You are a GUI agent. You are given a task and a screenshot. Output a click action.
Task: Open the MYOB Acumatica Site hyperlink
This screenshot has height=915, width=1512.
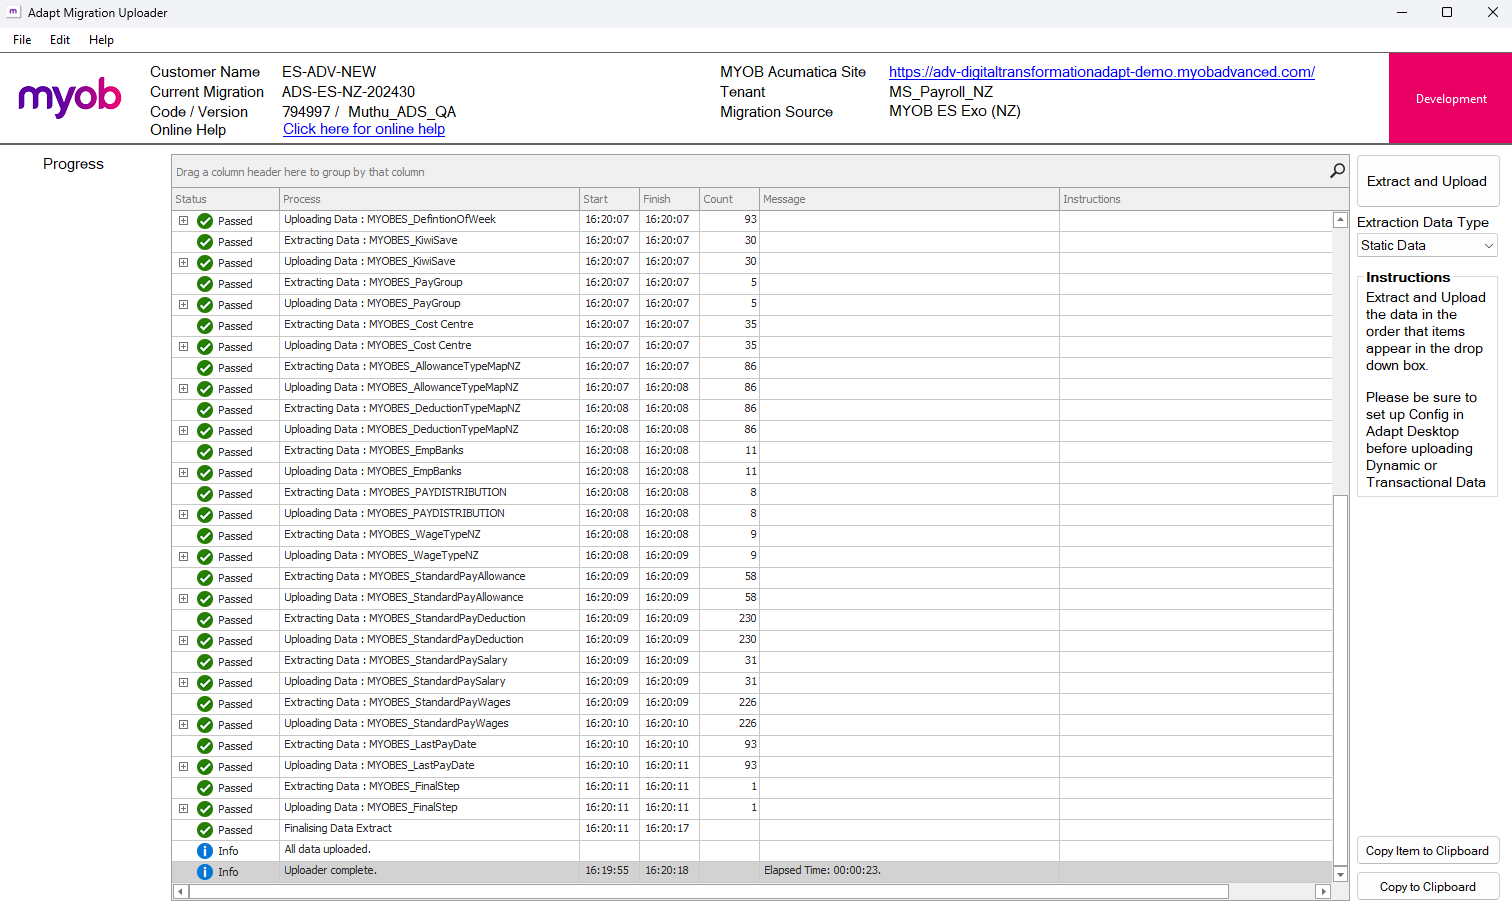(1101, 72)
